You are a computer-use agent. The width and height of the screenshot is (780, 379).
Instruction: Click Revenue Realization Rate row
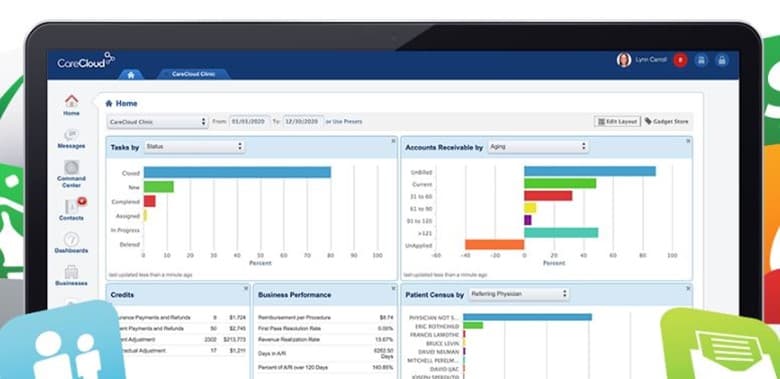coord(325,339)
